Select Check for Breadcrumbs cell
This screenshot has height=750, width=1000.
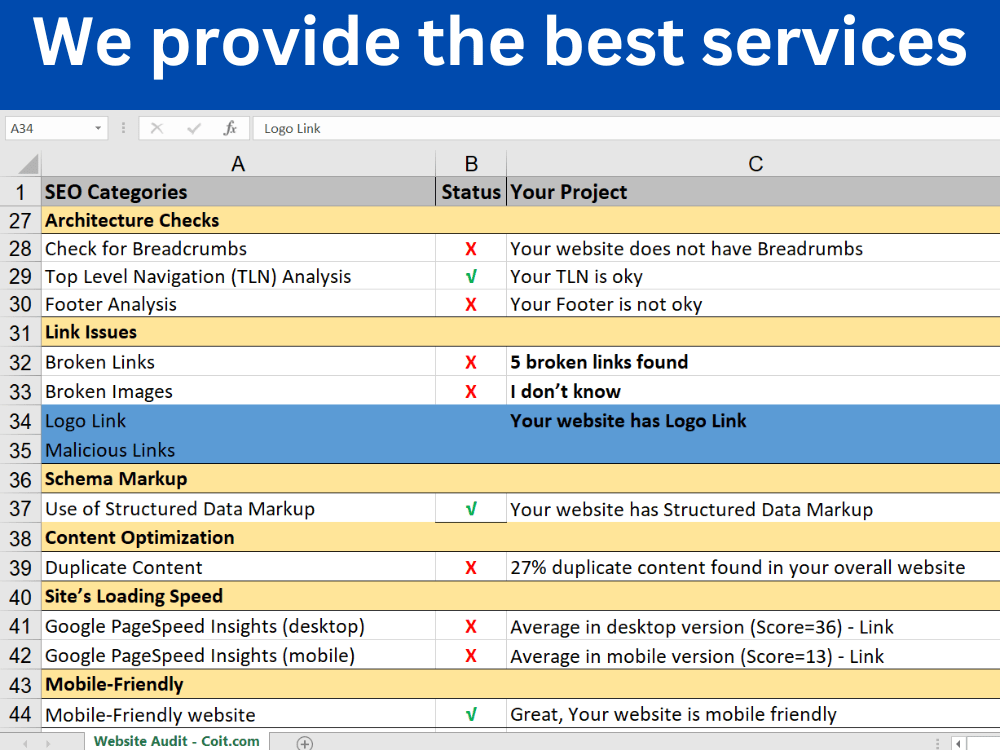pyautogui.click(x=238, y=248)
